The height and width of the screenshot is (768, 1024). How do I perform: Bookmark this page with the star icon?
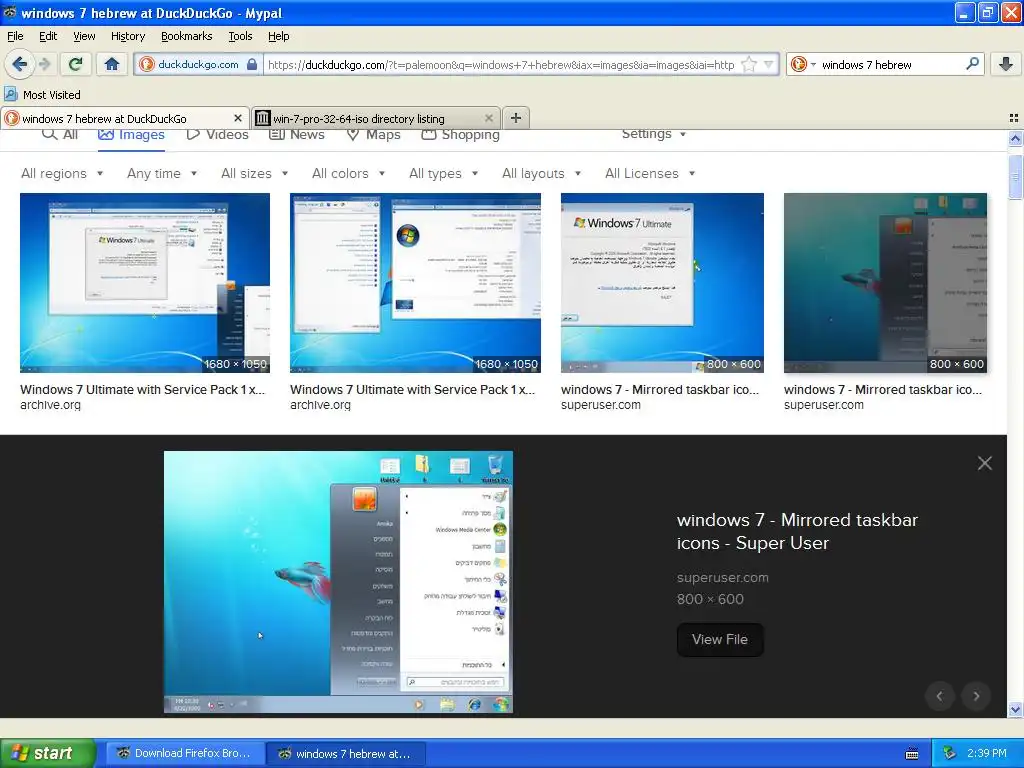click(749, 65)
